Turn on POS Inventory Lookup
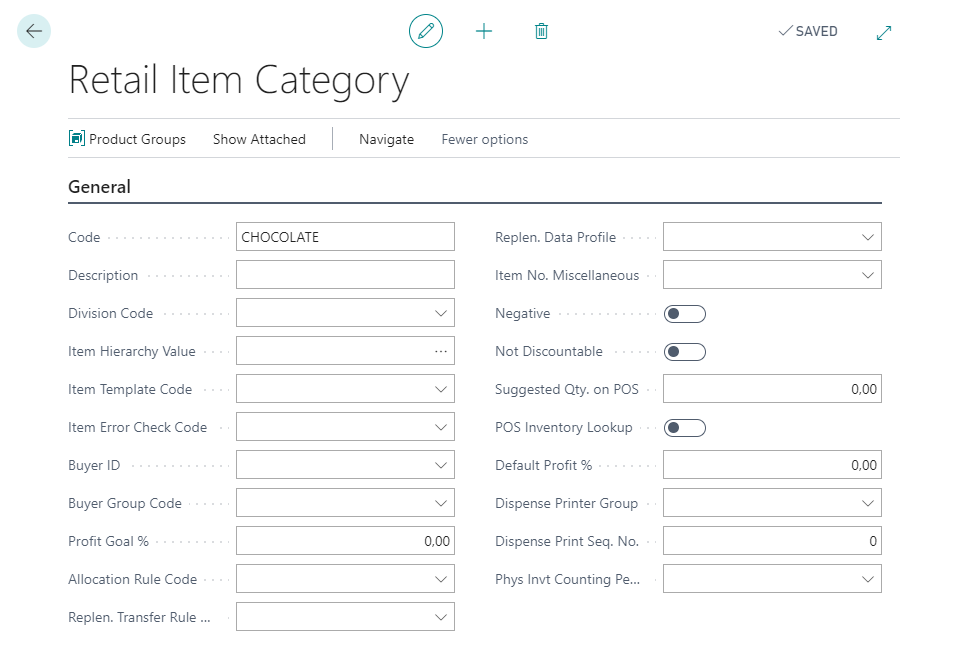The width and height of the screenshot is (965, 668). pos(685,428)
